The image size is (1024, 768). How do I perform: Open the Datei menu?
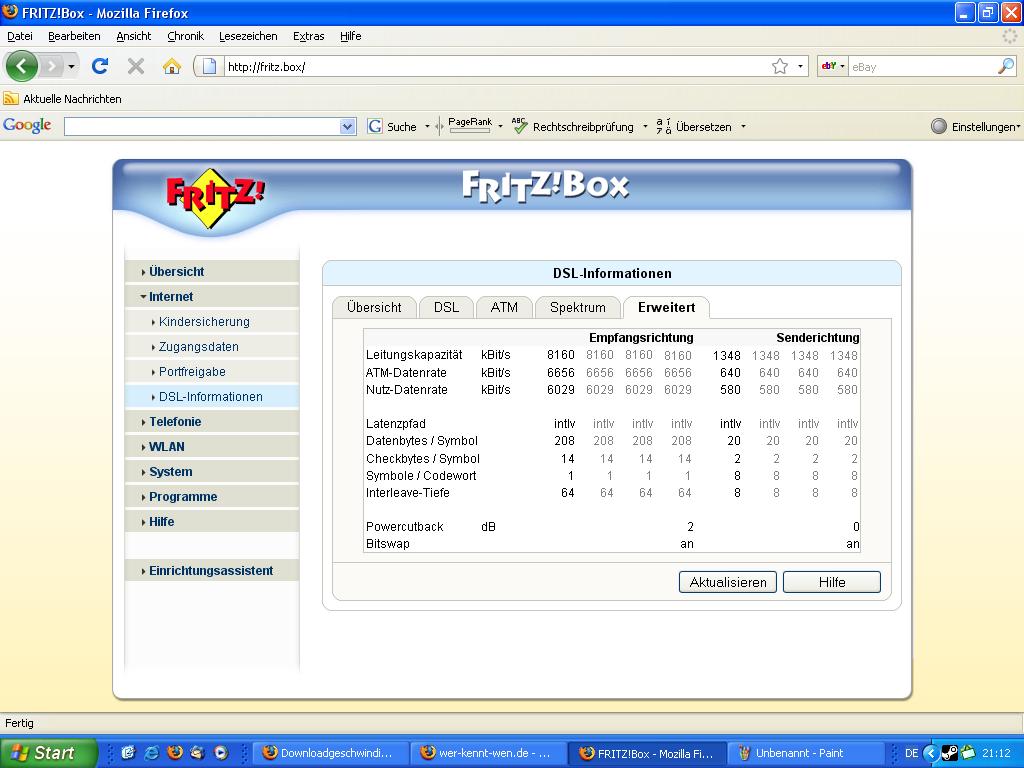coord(20,36)
